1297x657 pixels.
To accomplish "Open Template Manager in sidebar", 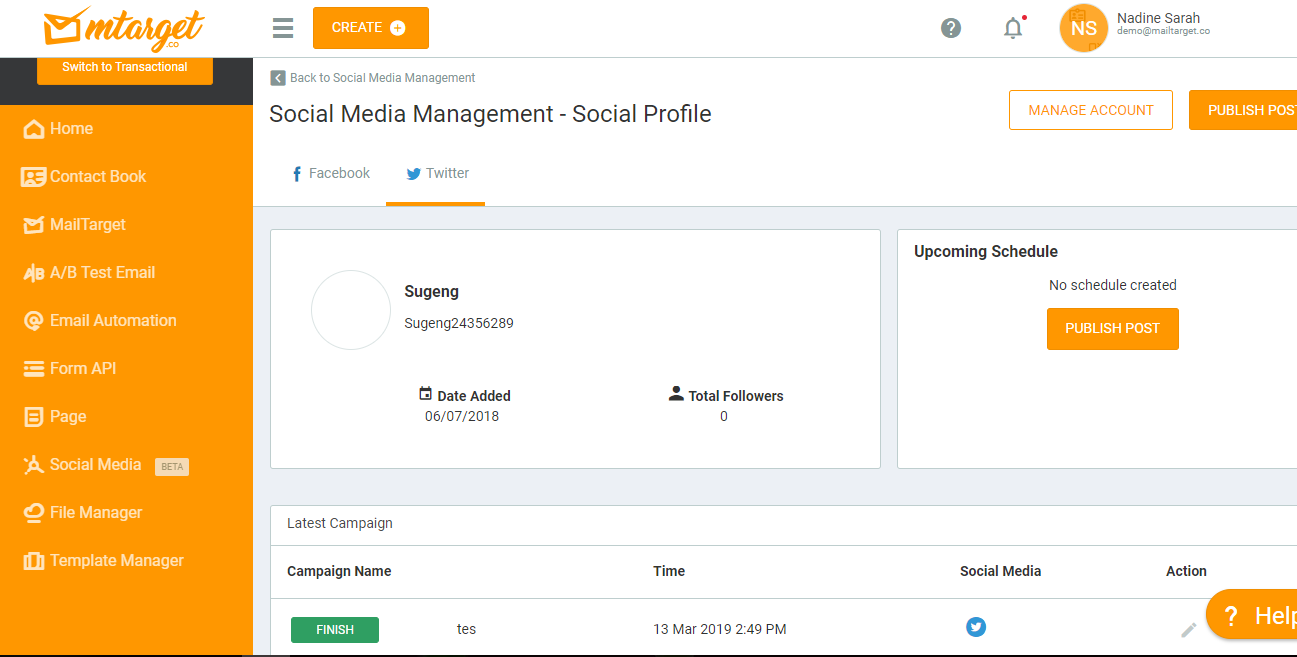I will pos(116,561).
